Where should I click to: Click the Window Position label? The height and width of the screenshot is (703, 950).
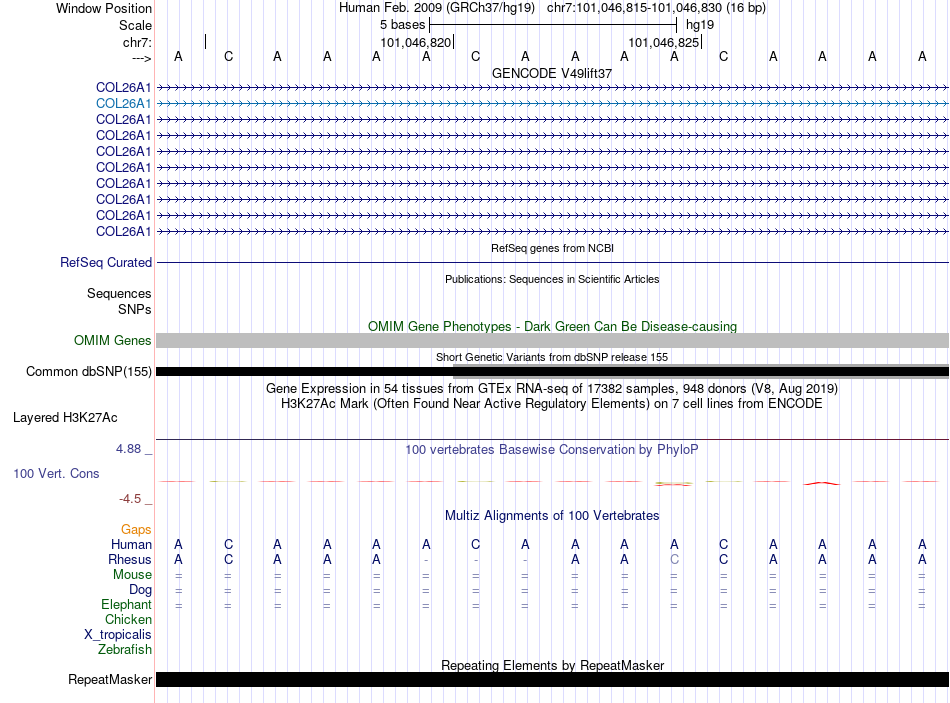104,8
